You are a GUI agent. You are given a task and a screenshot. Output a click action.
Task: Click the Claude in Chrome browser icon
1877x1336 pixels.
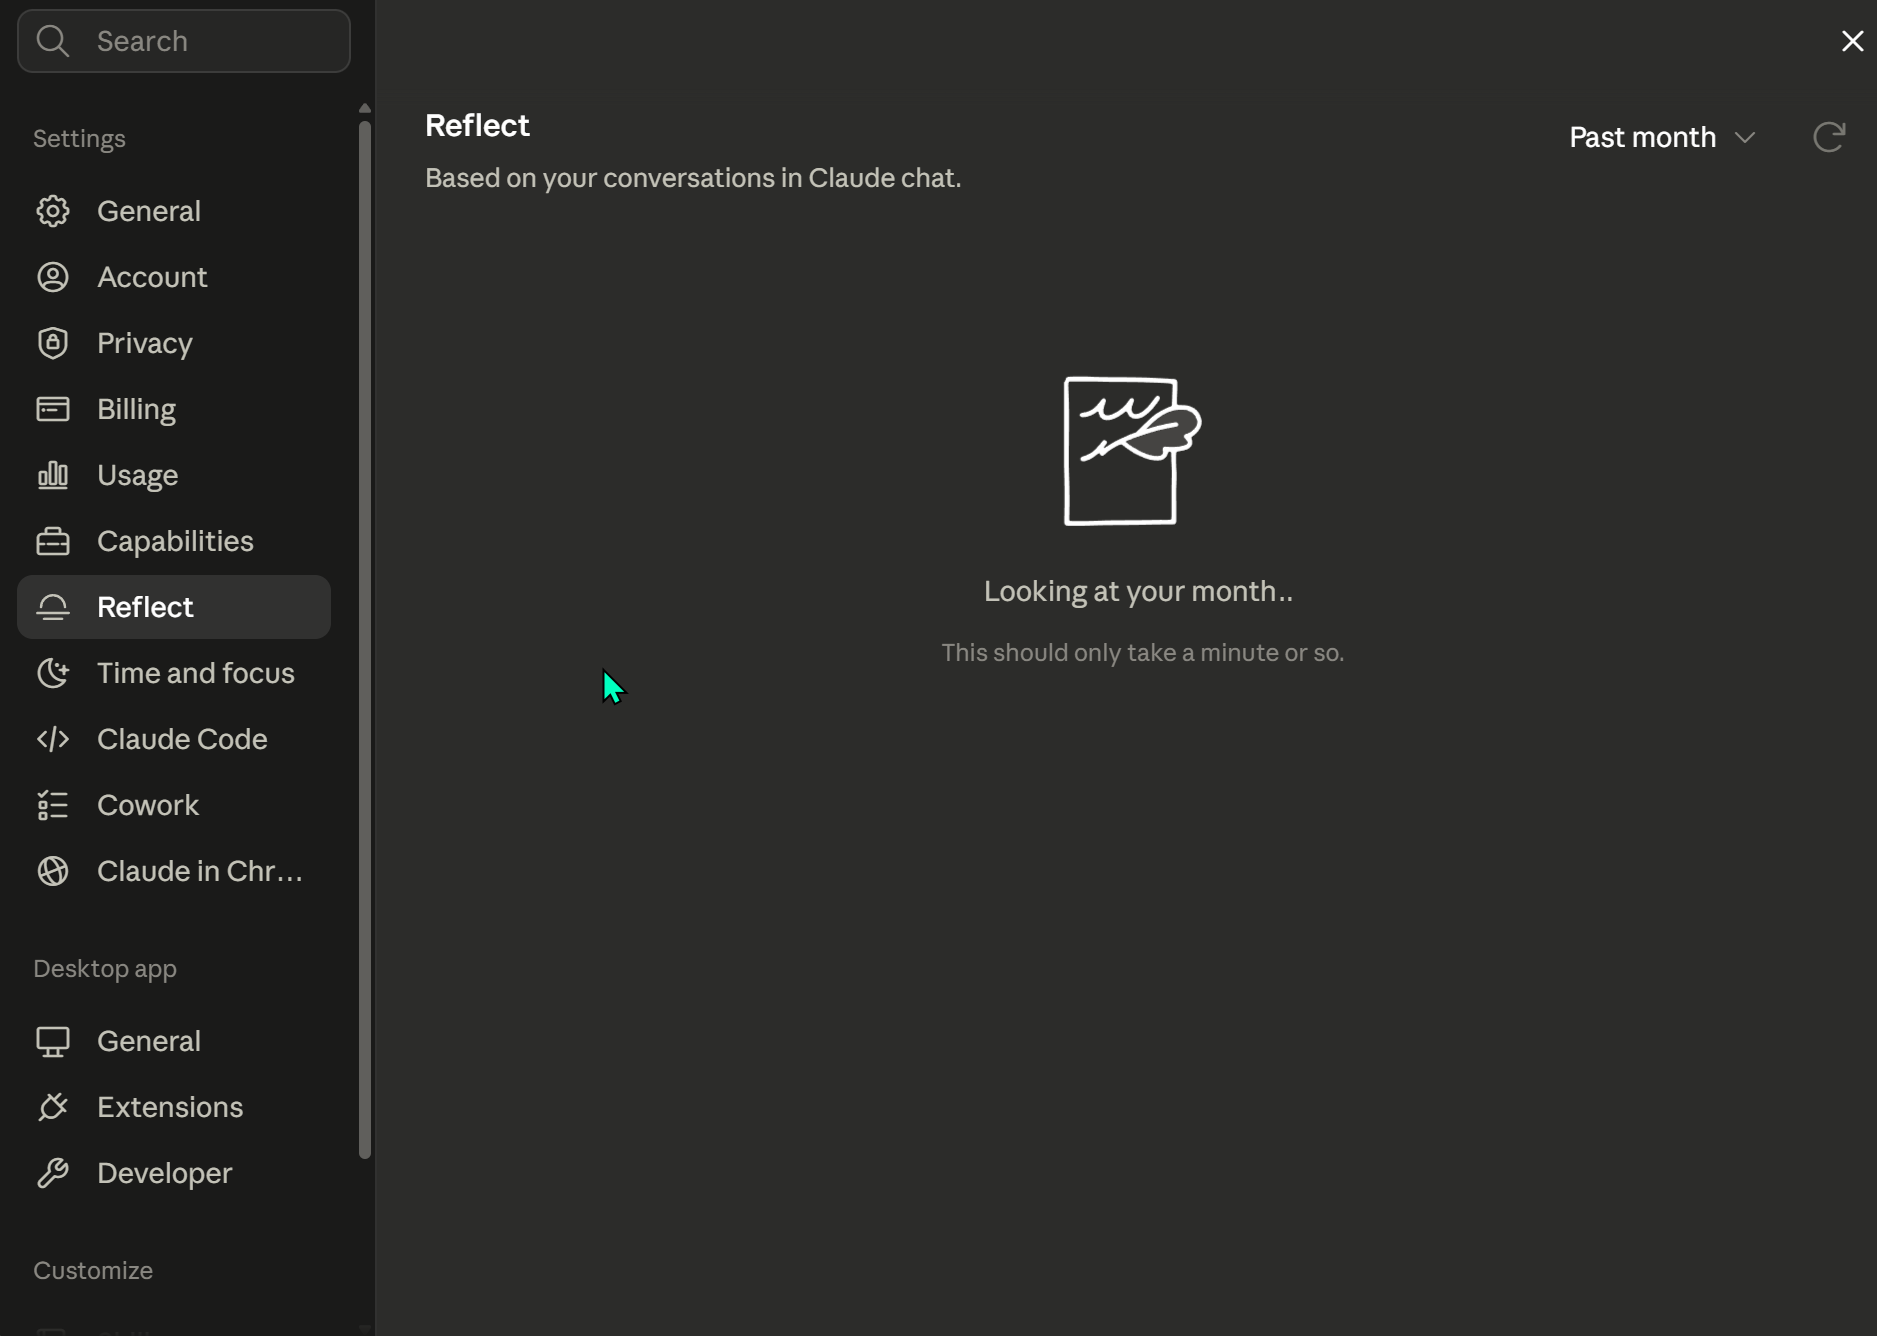tap(53, 871)
